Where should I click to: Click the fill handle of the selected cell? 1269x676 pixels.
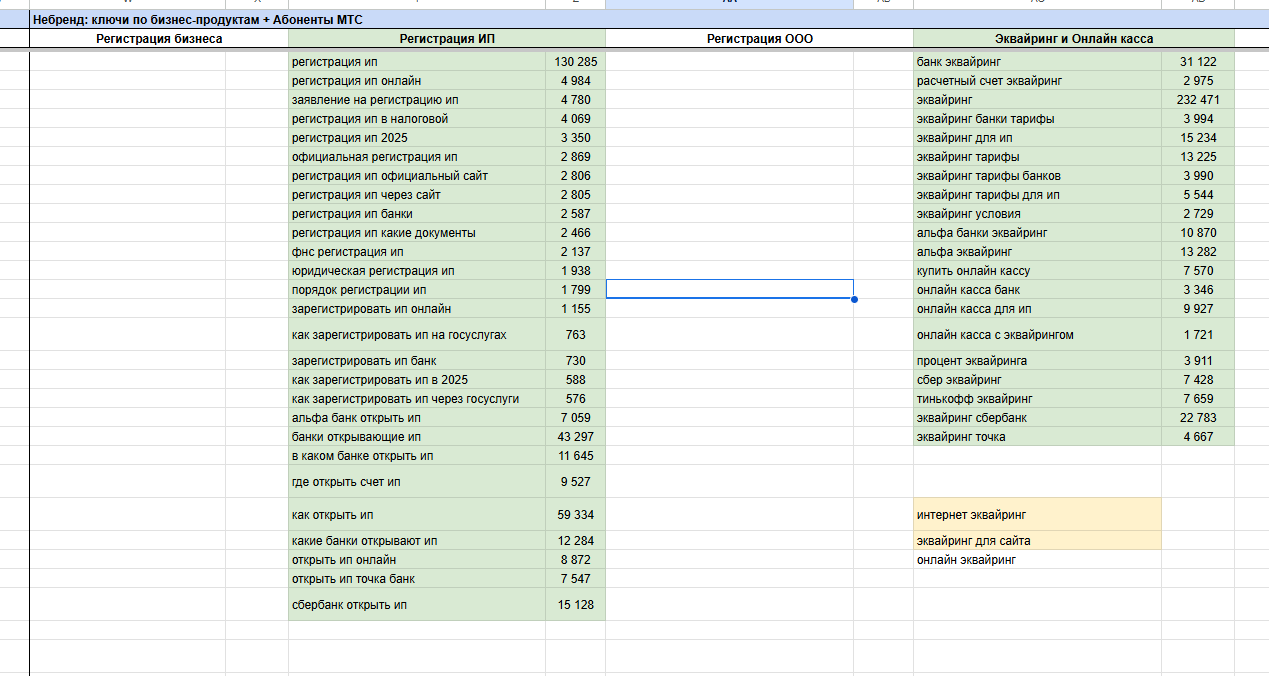pos(854,299)
